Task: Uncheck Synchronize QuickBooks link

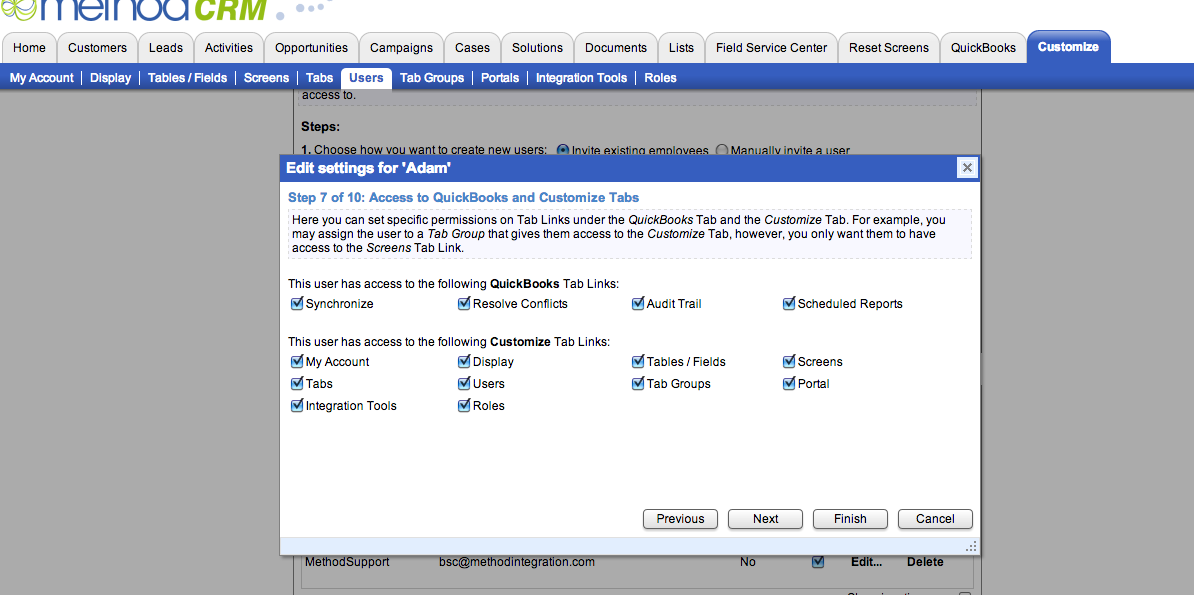Action: pos(297,303)
